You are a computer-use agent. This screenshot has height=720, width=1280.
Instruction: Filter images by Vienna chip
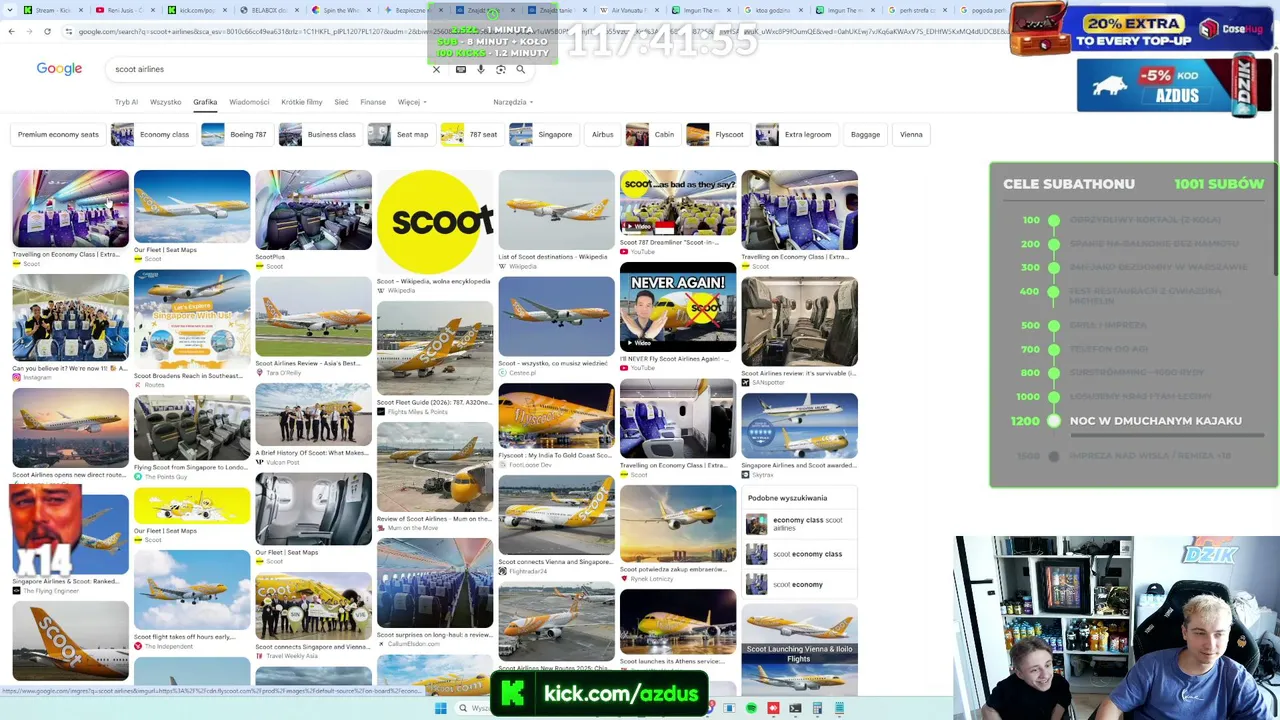pos(911,134)
